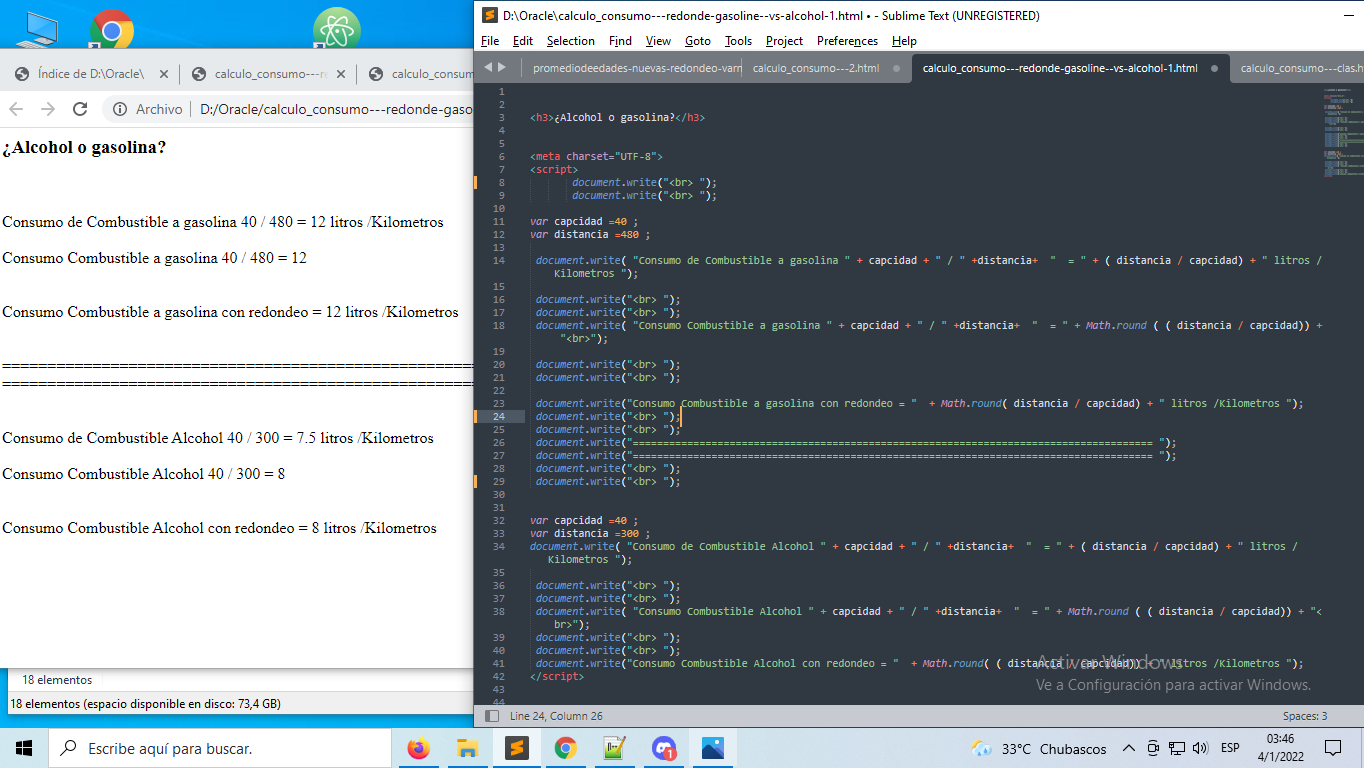Expand the hidden system tray icons chevron
Screen dimensions: 1364x768
tap(1129, 748)
